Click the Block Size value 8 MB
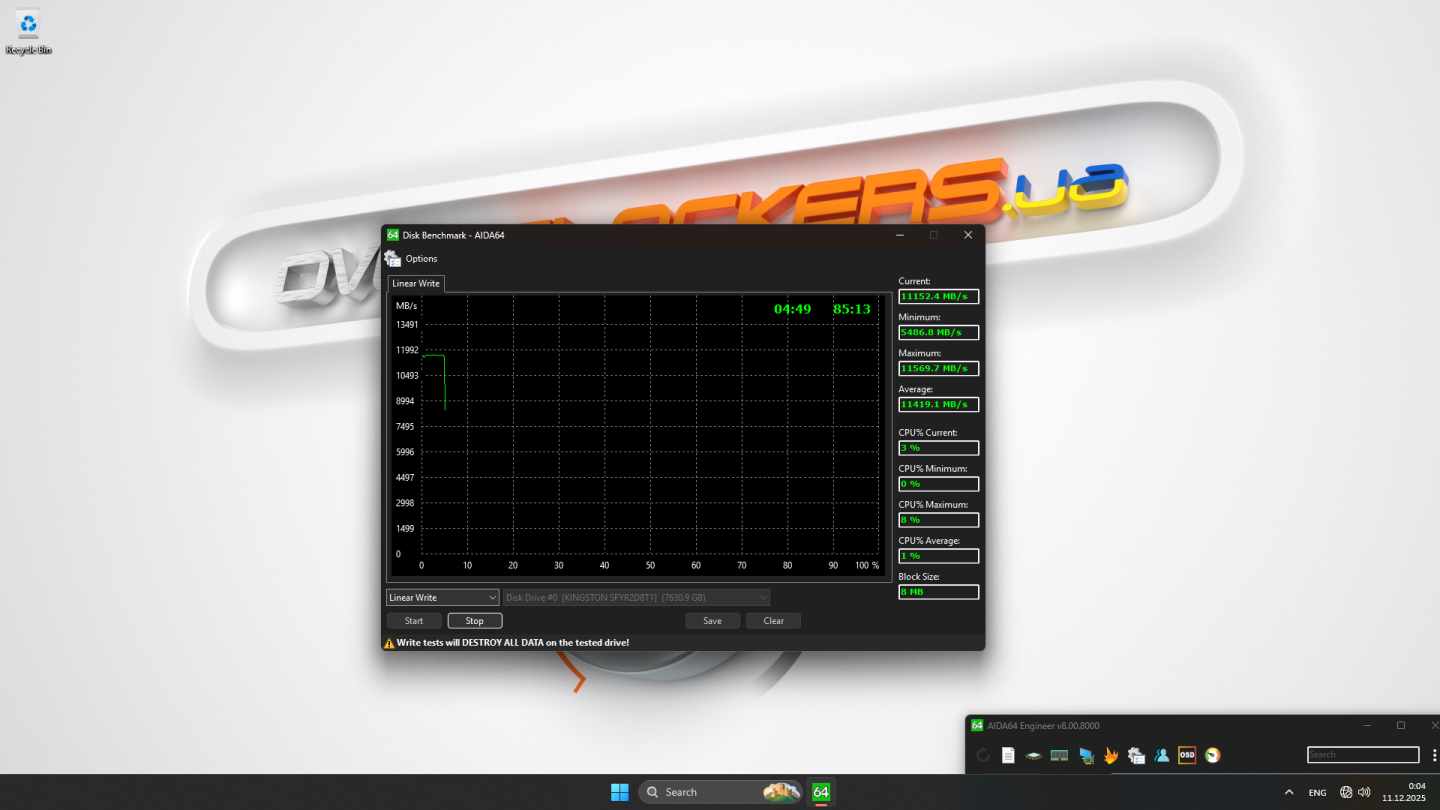This screenshot has height=810, width=1440. pos(938,592)
